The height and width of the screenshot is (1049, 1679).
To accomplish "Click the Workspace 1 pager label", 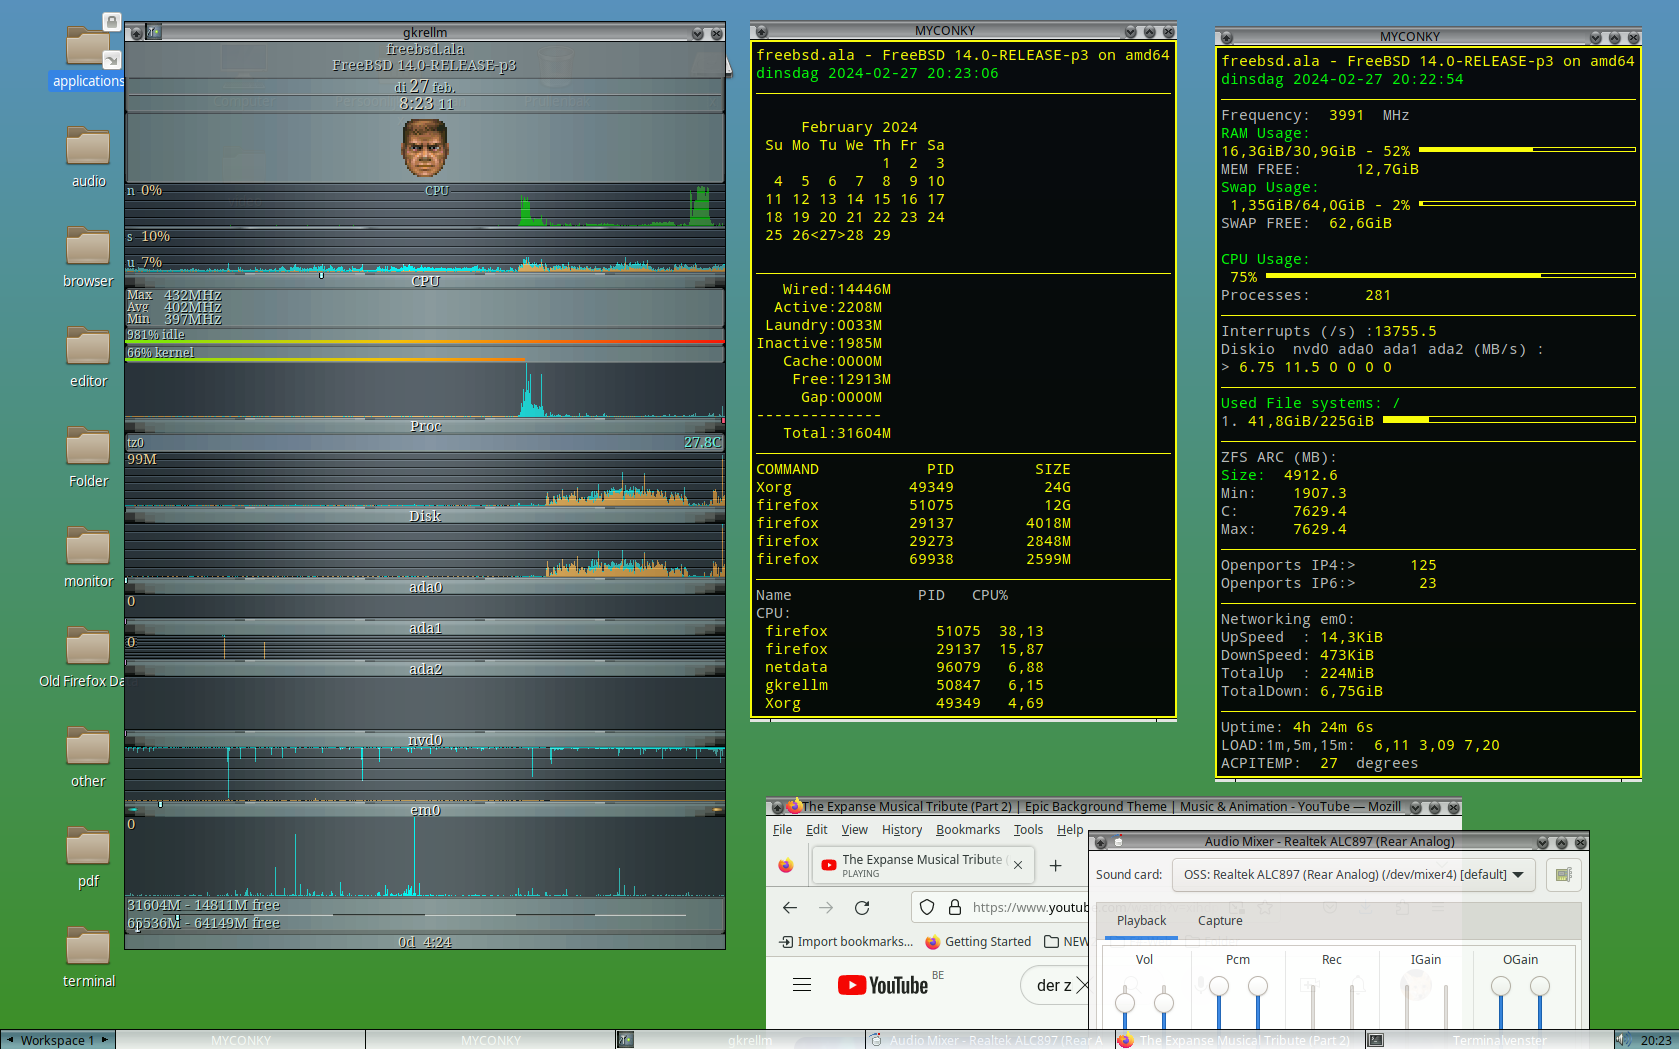I will (57, 1040).
